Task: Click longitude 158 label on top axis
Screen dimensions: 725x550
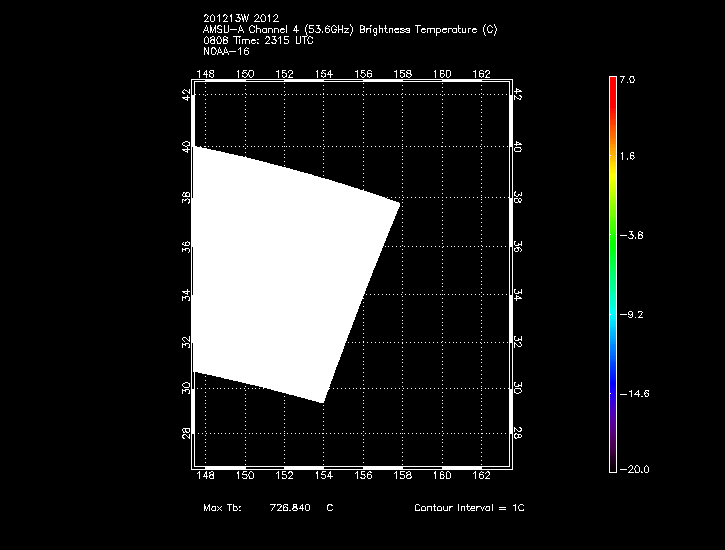Action: [x=402, y=73]
